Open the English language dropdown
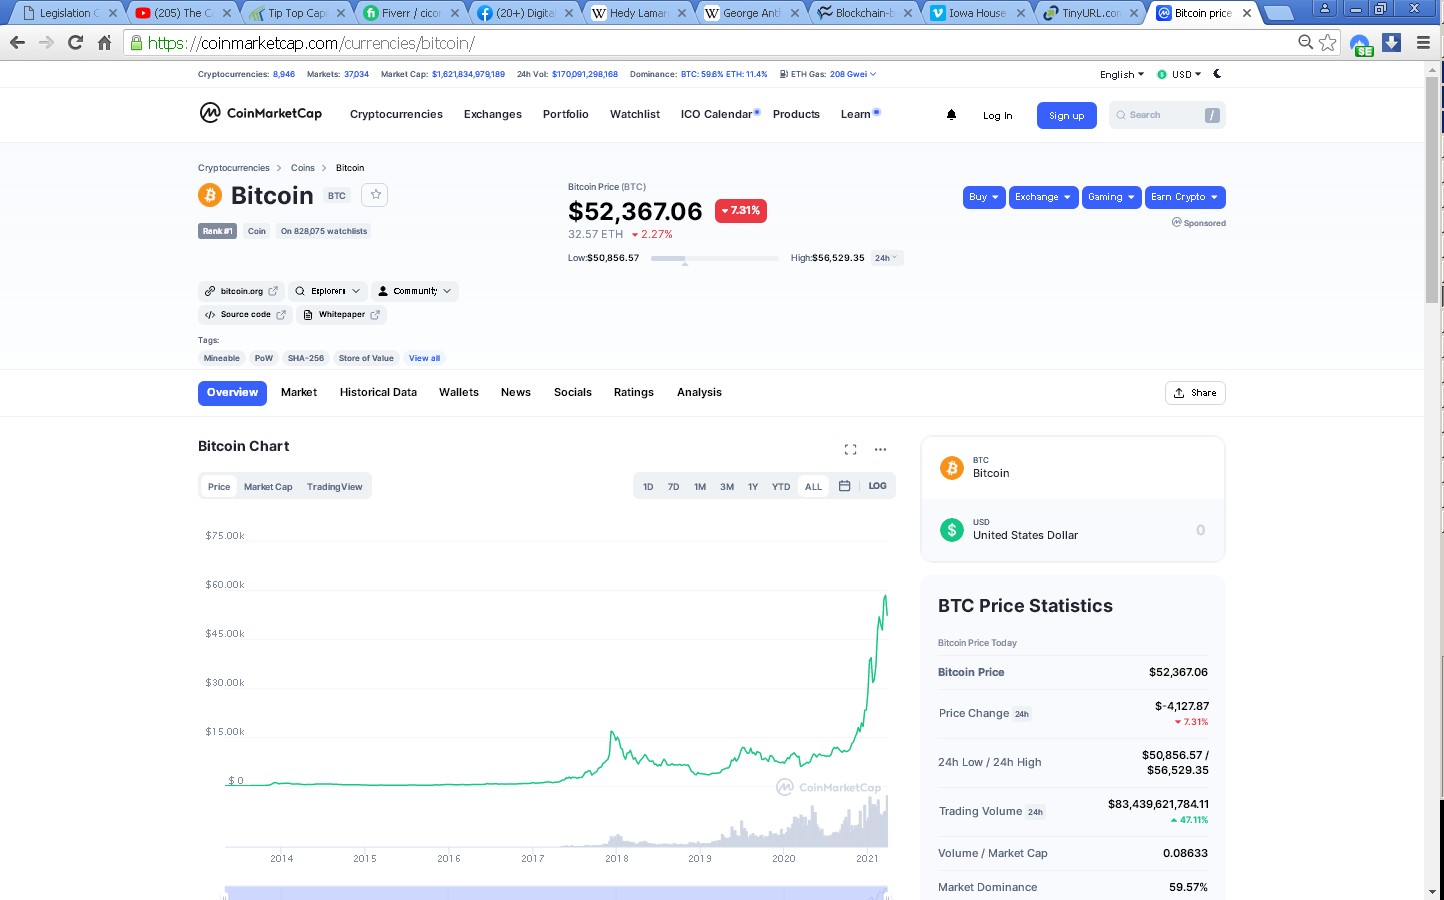1444x900 pixels. coord(1122,75)
